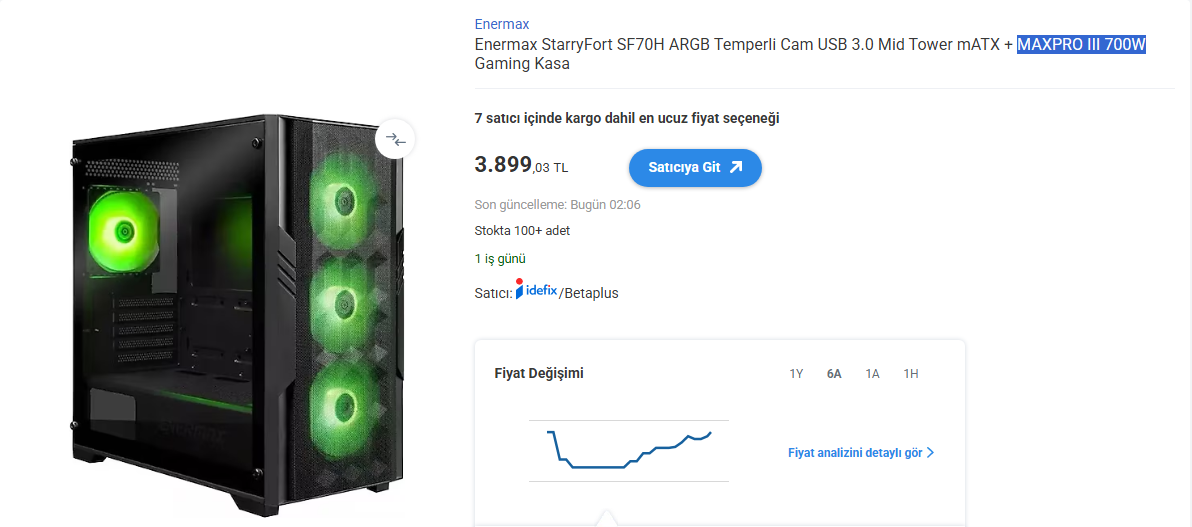Click the 1 iş günü delivery text
The height and width of the screenshot is (527, 1192).
[500, 259]
